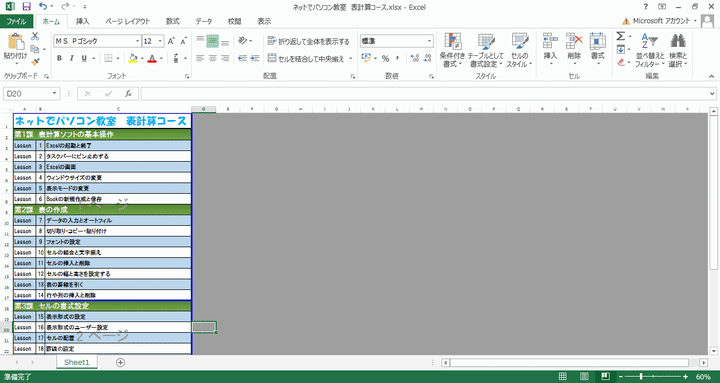
Task: Open Conditional Formatting menu
Action: (x=452, y=51)
